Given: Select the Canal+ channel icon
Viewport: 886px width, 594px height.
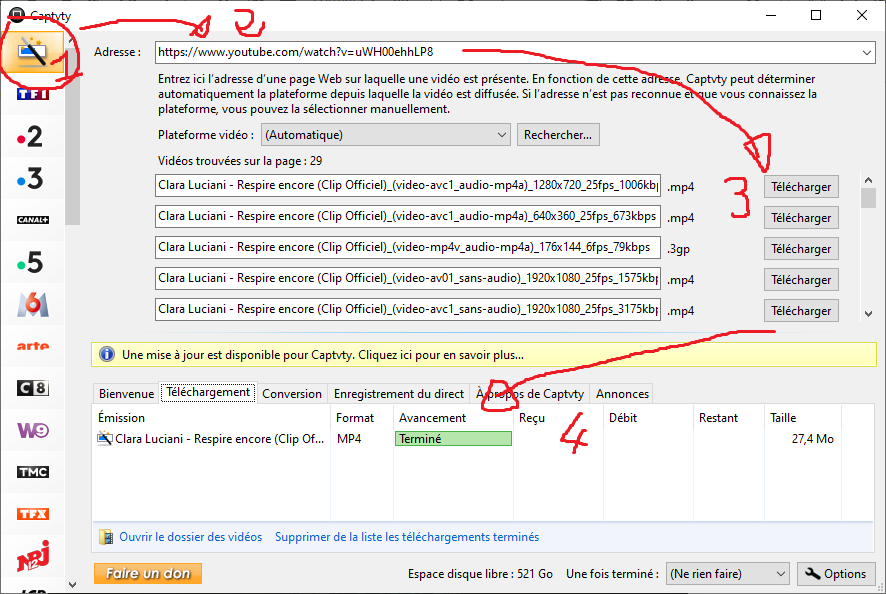Looking at the screenshot, I should pos(33,220).
